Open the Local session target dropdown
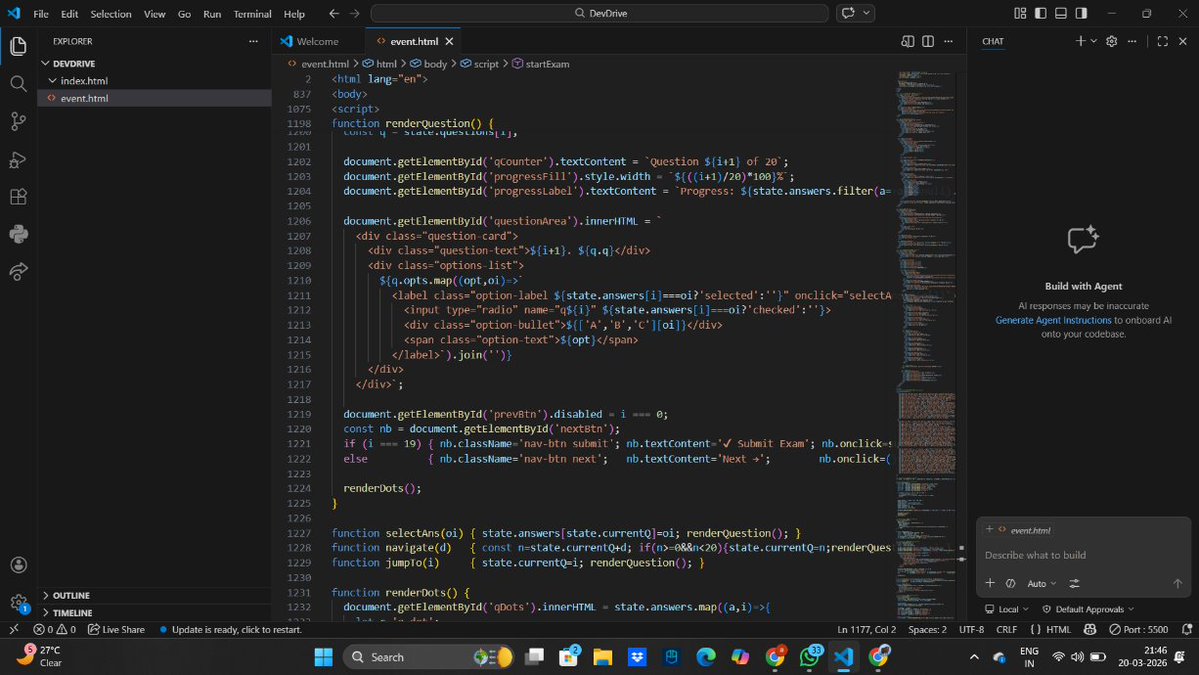Image resolution: width=1199 pixels, height=675 pixels. coord(1006,609)
